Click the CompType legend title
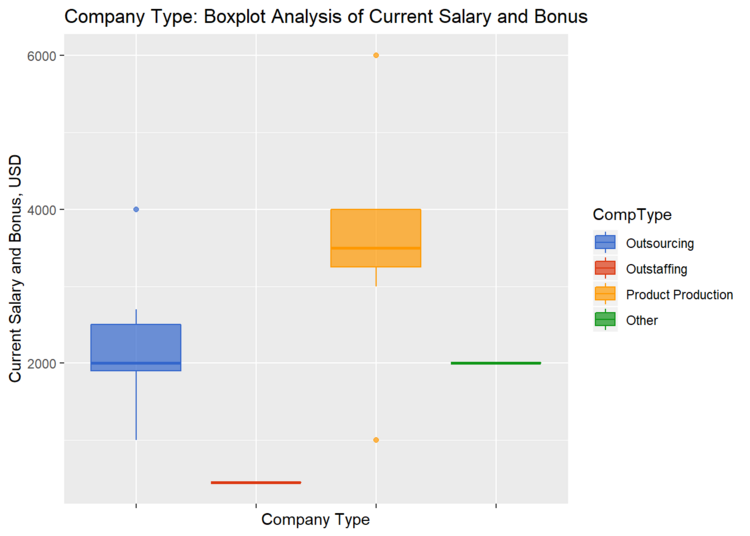This screenshot has height=536, width=750. click(631, 214)
